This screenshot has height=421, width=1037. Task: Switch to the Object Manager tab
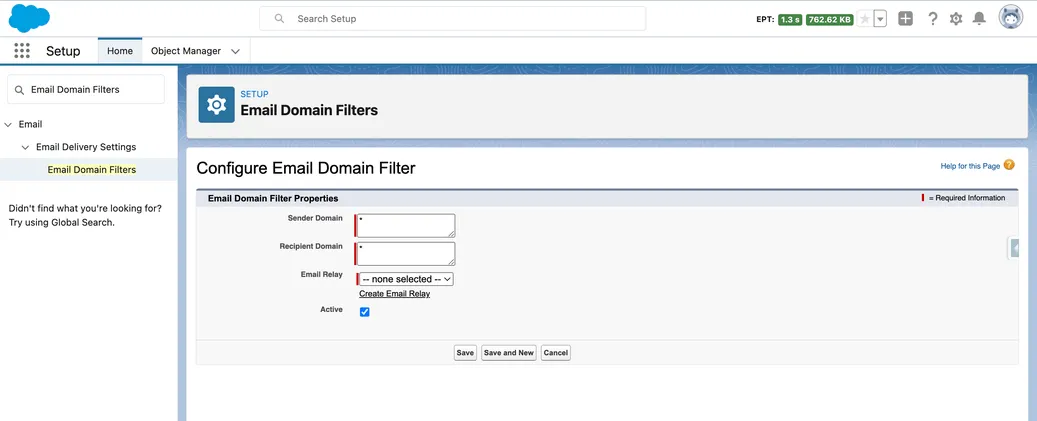(x=186, y=51)
